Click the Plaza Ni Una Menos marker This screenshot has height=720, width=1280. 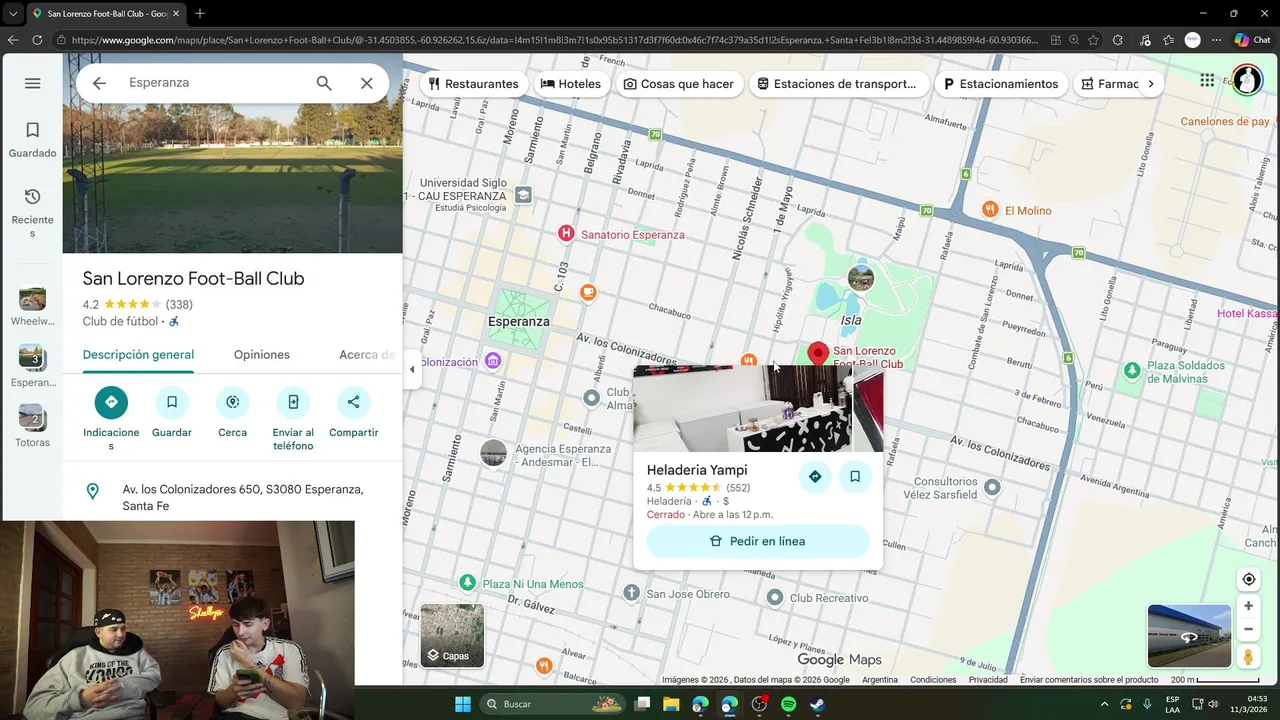(467, 582)
